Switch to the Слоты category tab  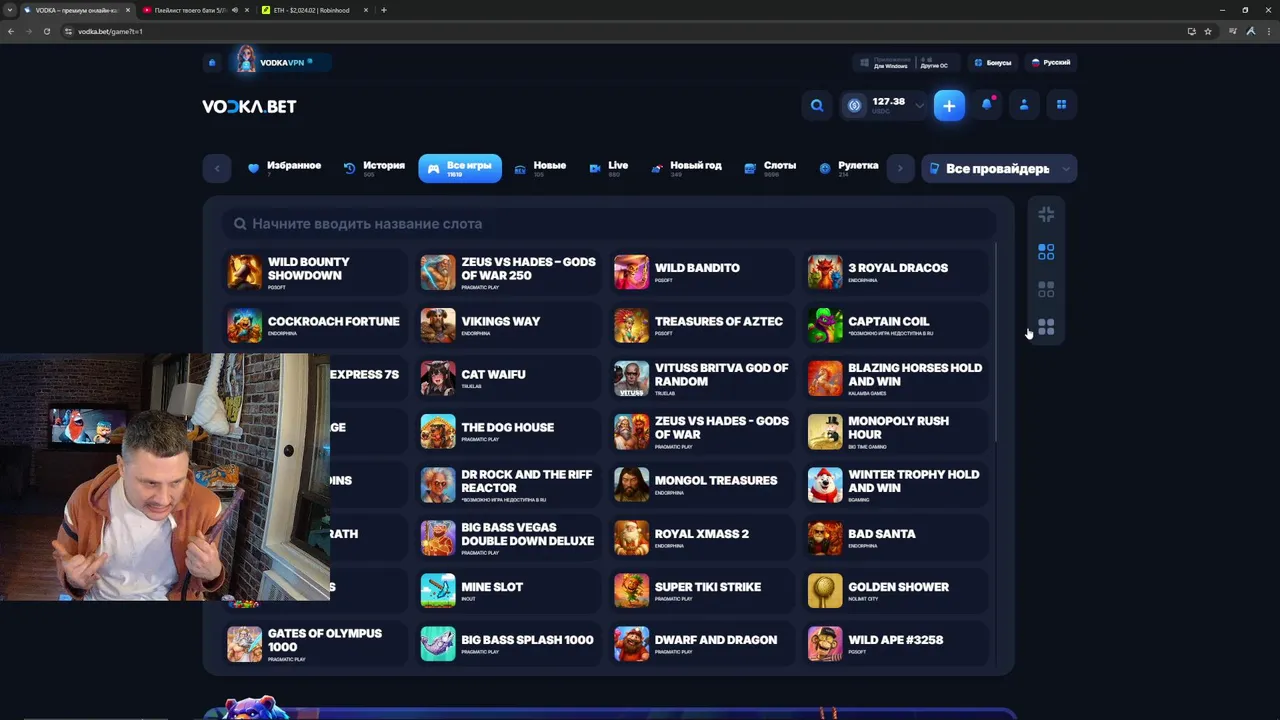coord(770,168)
